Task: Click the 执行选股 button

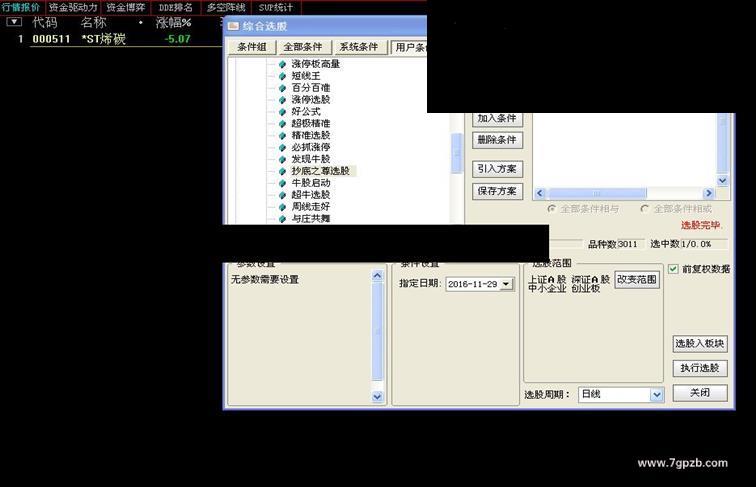Action: [x=700, y=368]
